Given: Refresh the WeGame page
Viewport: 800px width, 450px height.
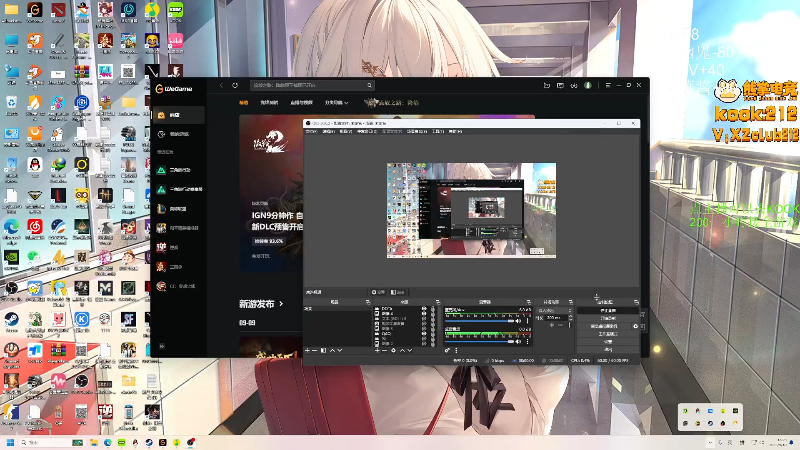Looking at the screenshot, I should [235, 85].
